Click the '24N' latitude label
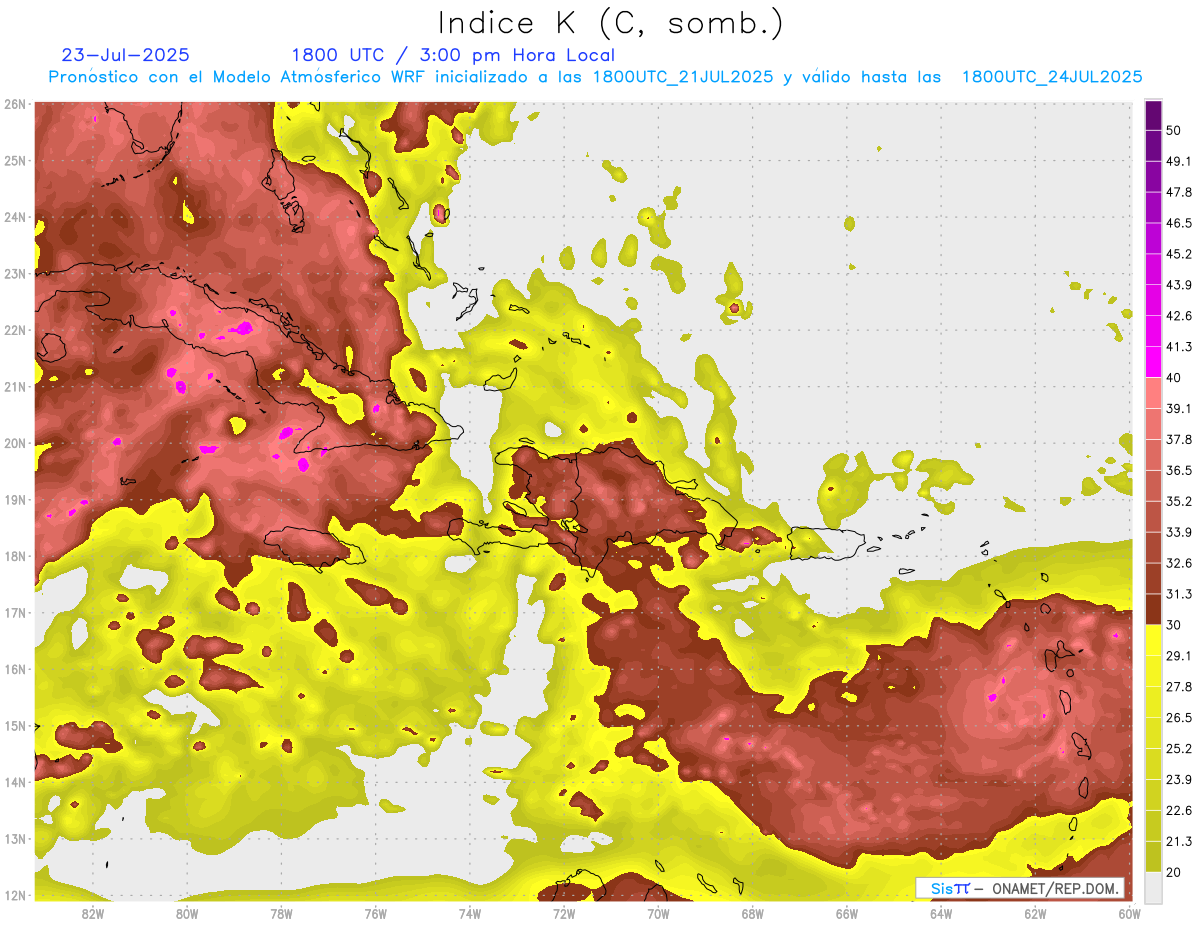This screenshot has height=927, width=1200. click(x=15, y=217)
